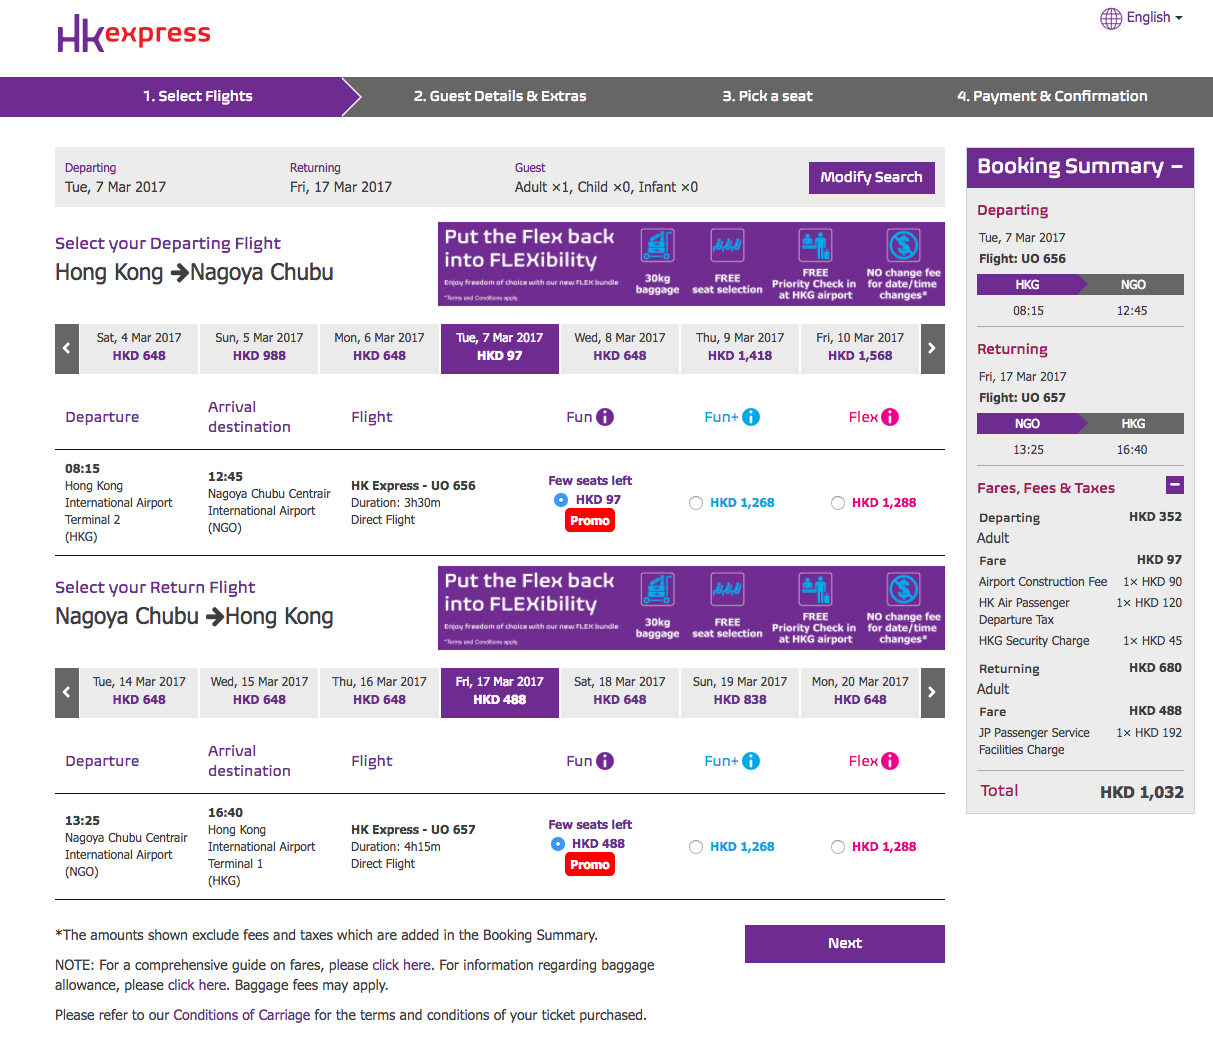This screenshot has height=1052, width=1213.
Task: Select return date Wed, 15 Mar 2017
Action: pos(259,692)
